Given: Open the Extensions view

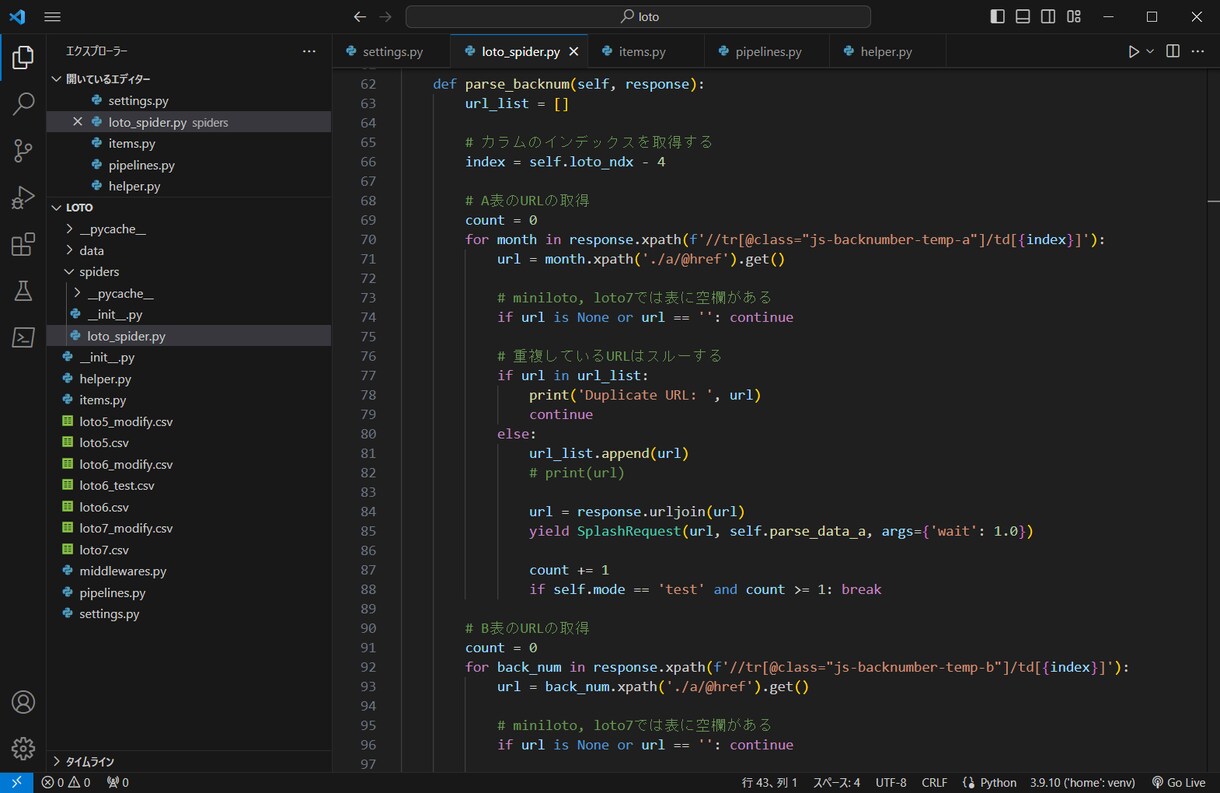Looking at the screenshot, I should click(x=23, y=244).
